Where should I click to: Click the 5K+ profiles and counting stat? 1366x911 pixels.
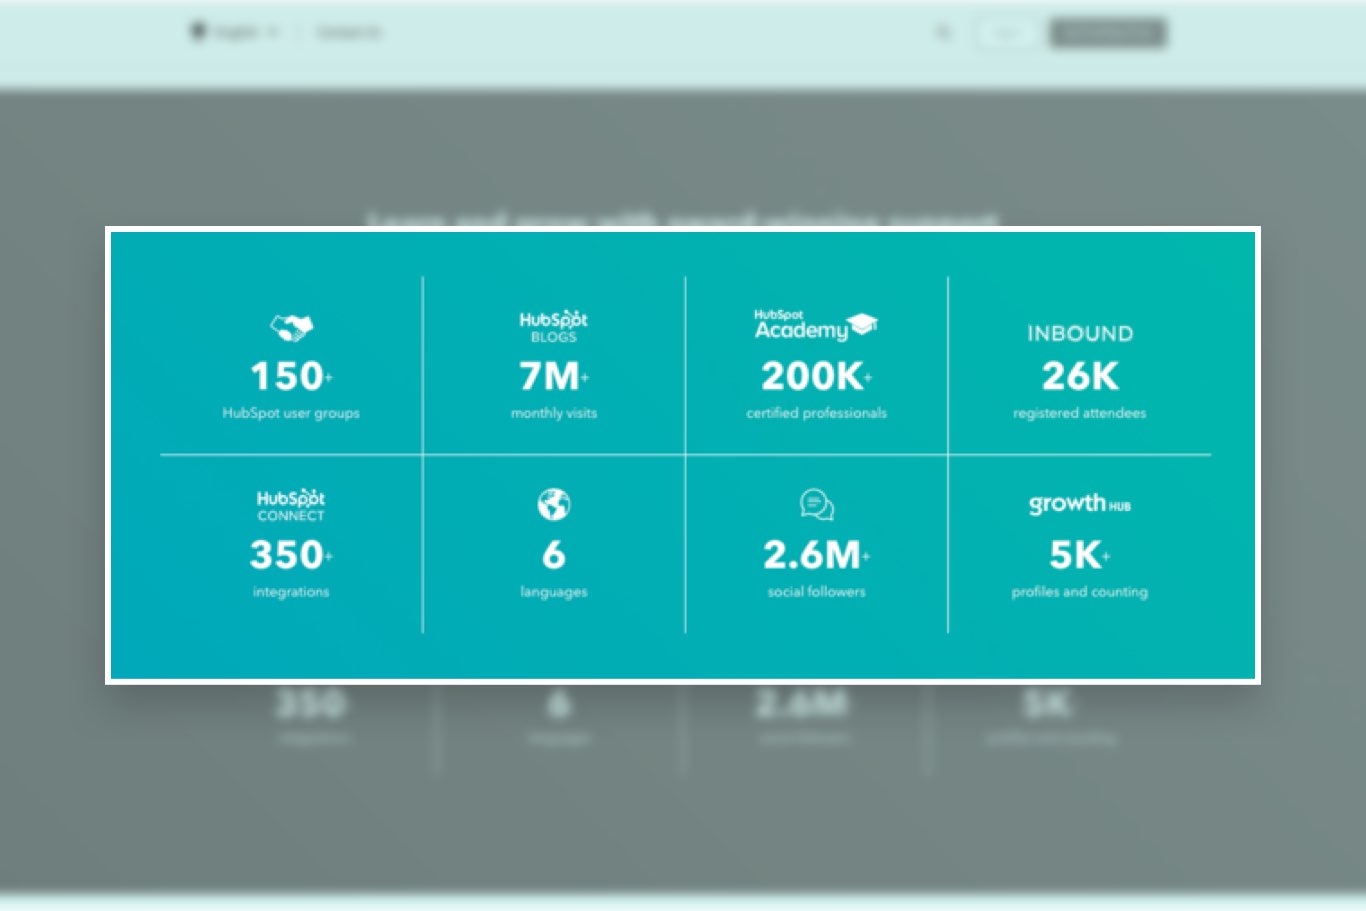point(1079,556)
